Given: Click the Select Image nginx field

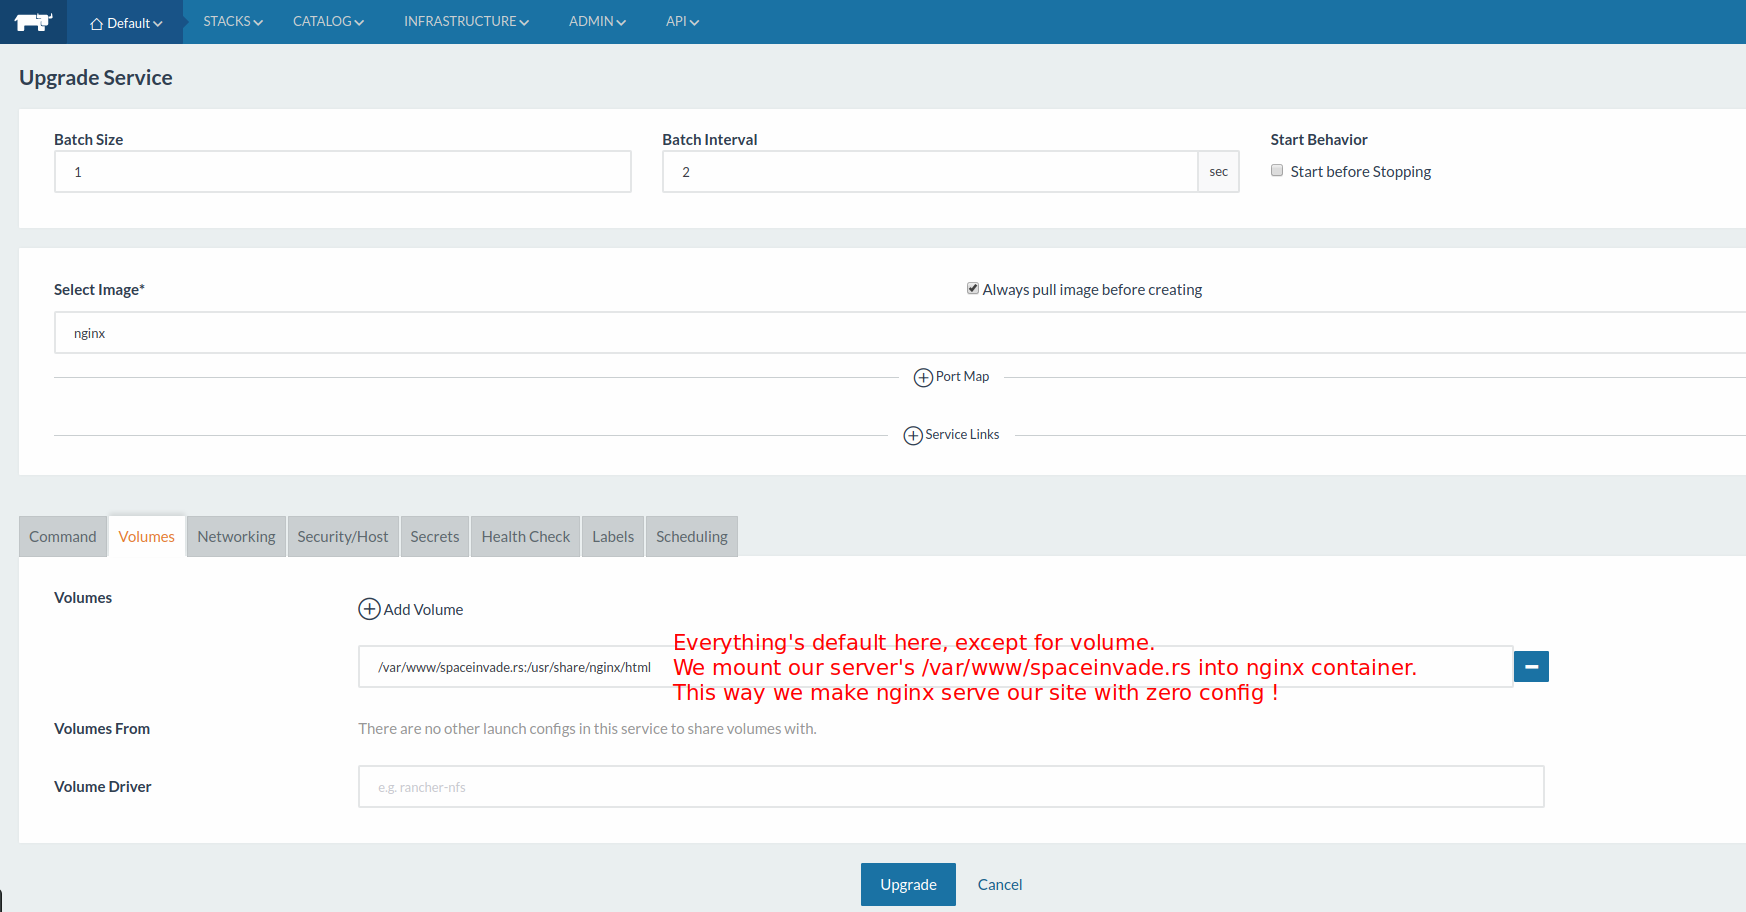Looking at the screenshot, I should (x=900, y=333).
